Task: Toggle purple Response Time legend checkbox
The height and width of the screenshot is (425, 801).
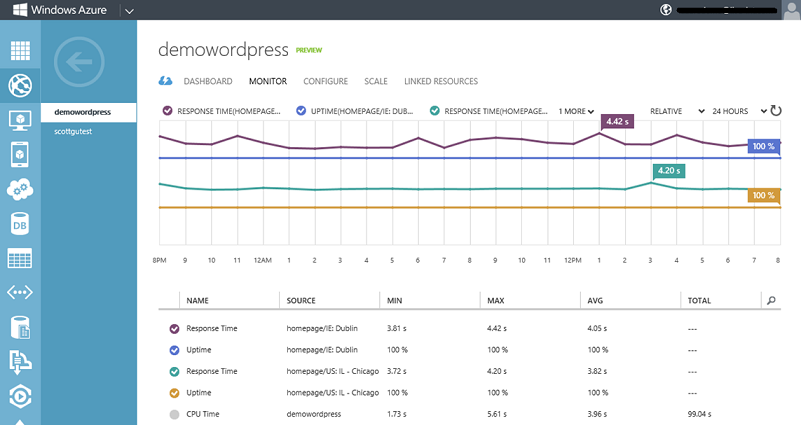Action: click(x=168, y=110)
